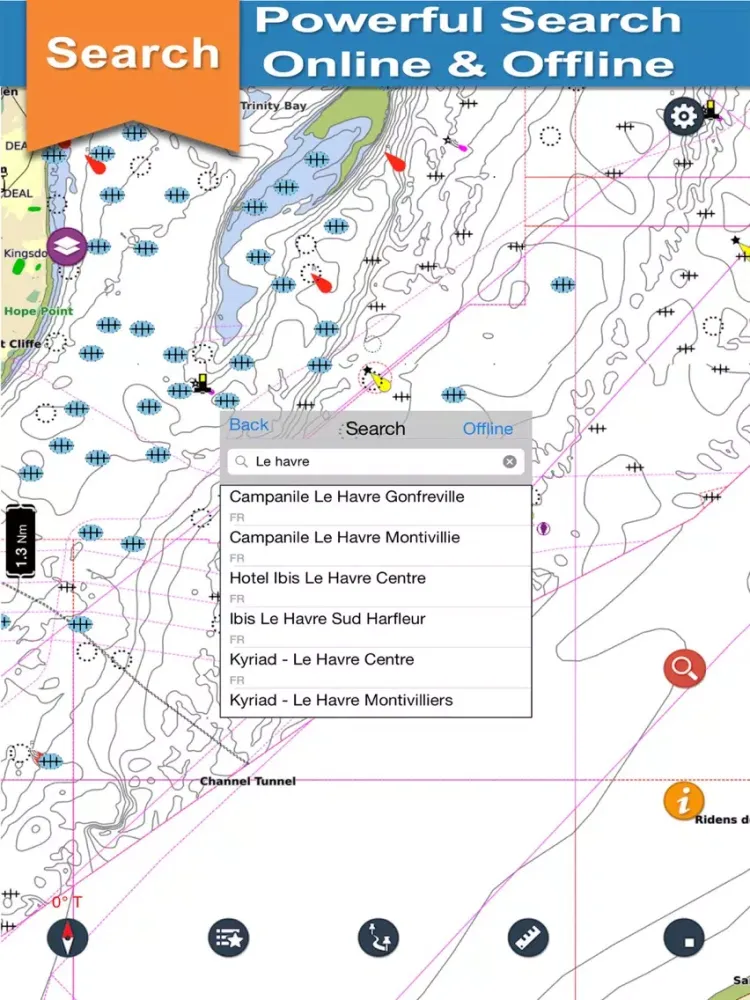Clear the search field text
This screenshot has height=1000, width=750.
(x=509, y=462)
